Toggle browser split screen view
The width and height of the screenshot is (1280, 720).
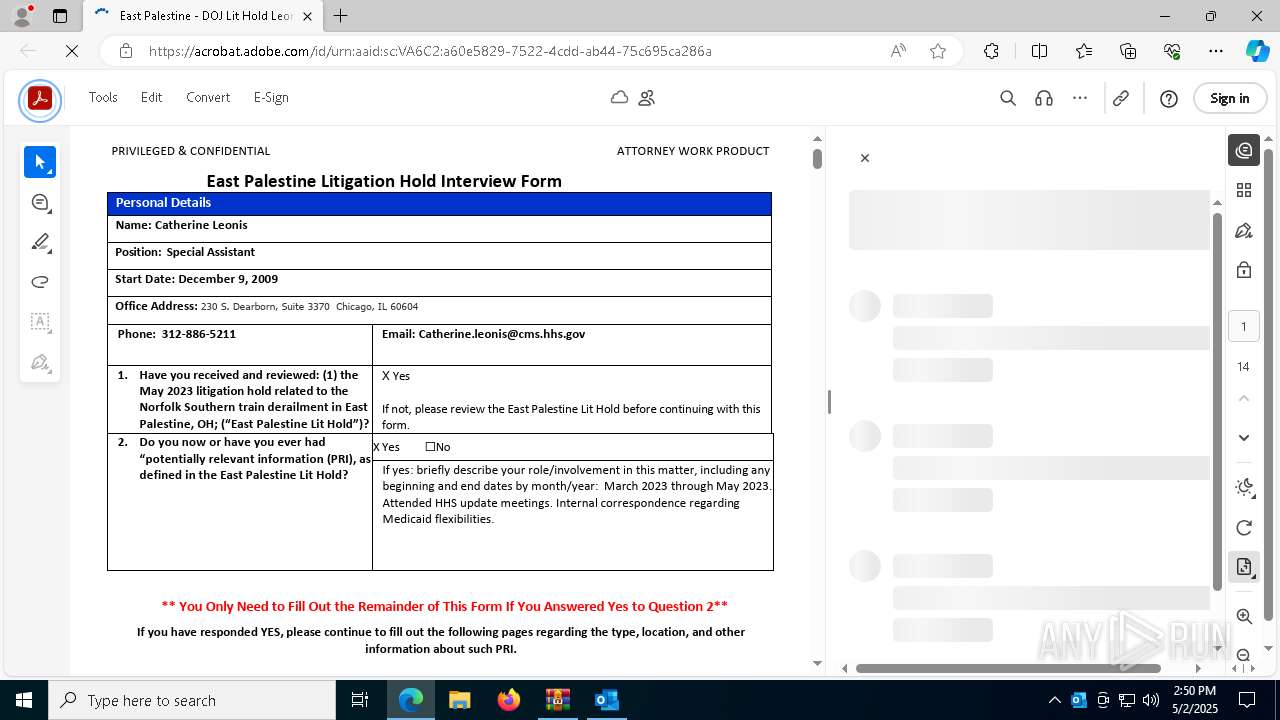(1039, 51)
